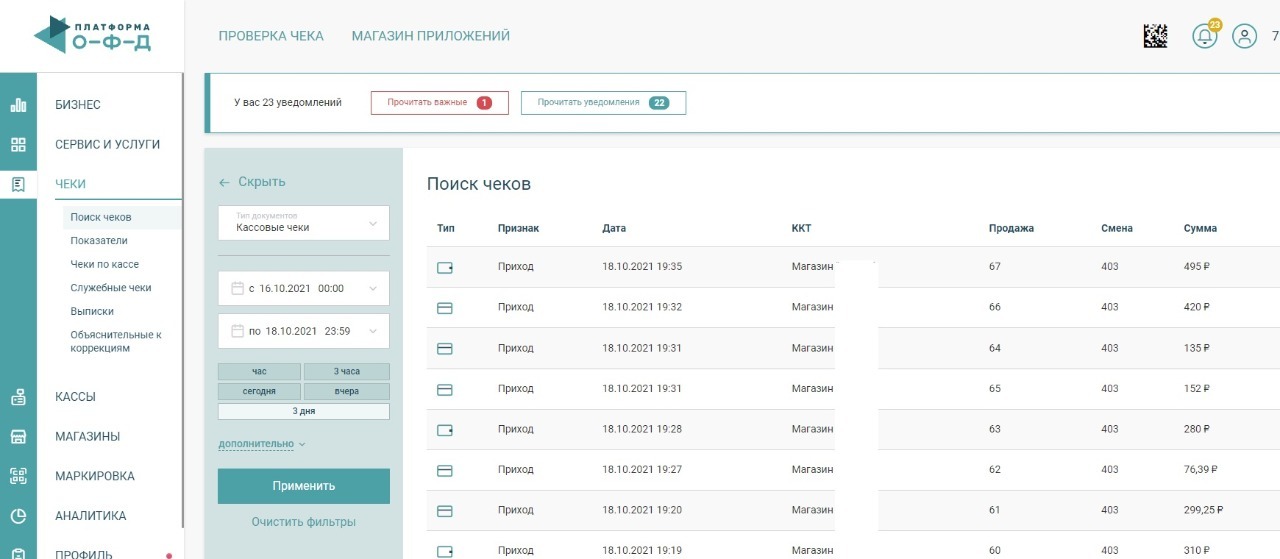Click the Магазины store sidebar icon
Screen dimensions: 1280x559
(18, 437)
